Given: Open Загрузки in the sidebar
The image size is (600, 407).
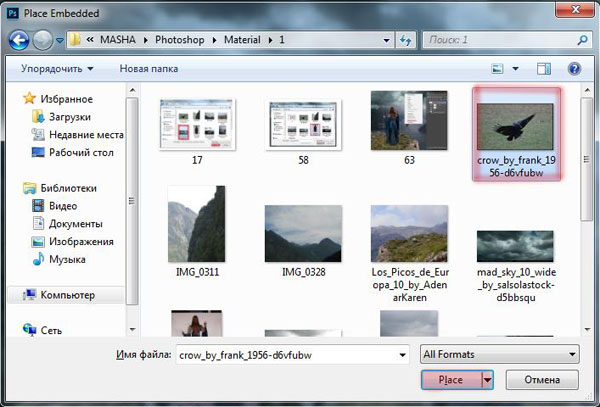Looking at the screenshot, I should tap(70, 117).
